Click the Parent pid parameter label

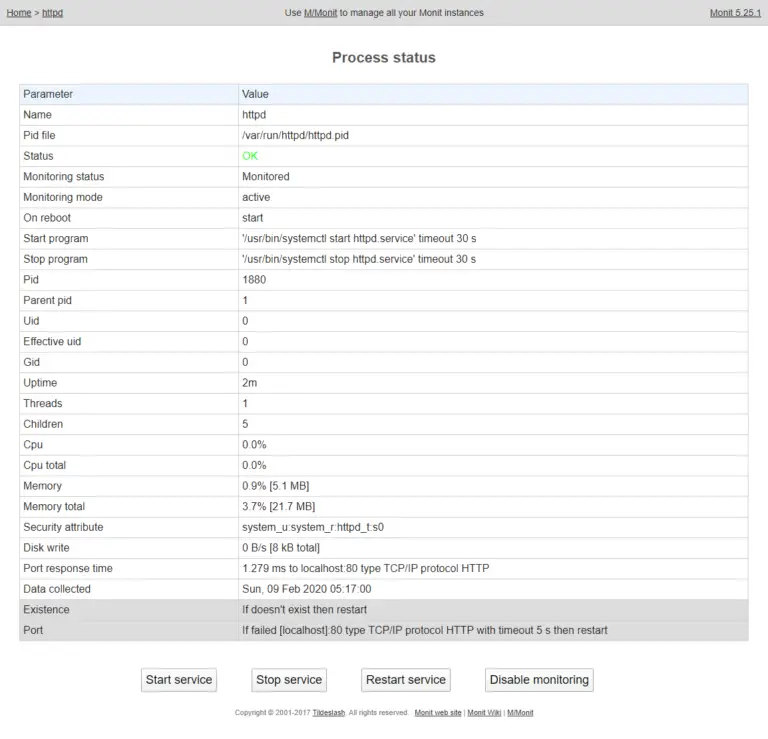point(47,300)
